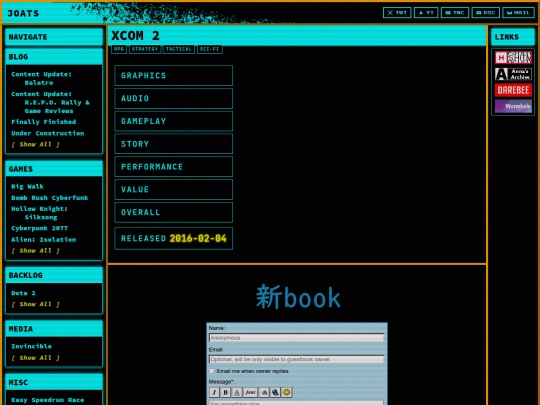Open the red H badge in Links
The image size is (540, 405).
(x=513, y=58)
